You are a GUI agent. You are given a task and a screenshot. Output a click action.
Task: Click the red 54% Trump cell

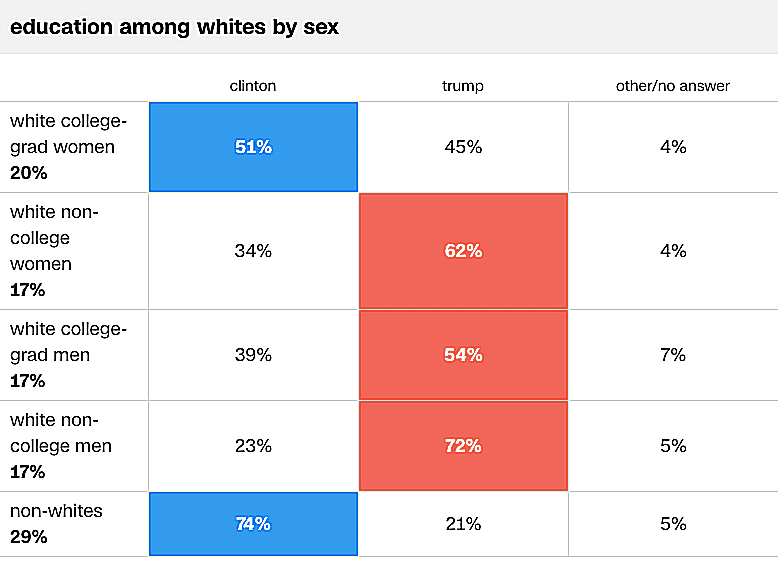click(463, 355)
